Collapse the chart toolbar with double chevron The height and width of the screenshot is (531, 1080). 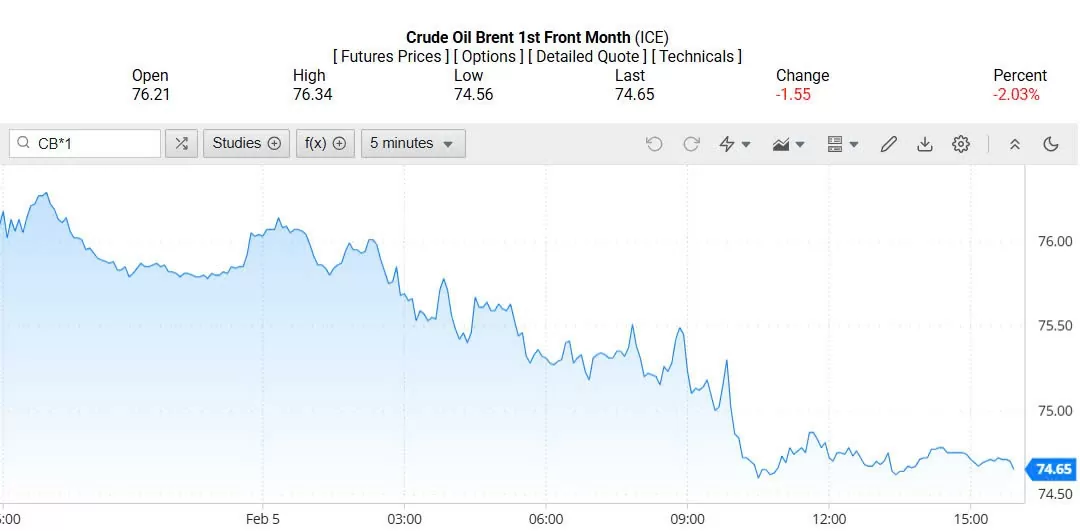pos(1014,144)
